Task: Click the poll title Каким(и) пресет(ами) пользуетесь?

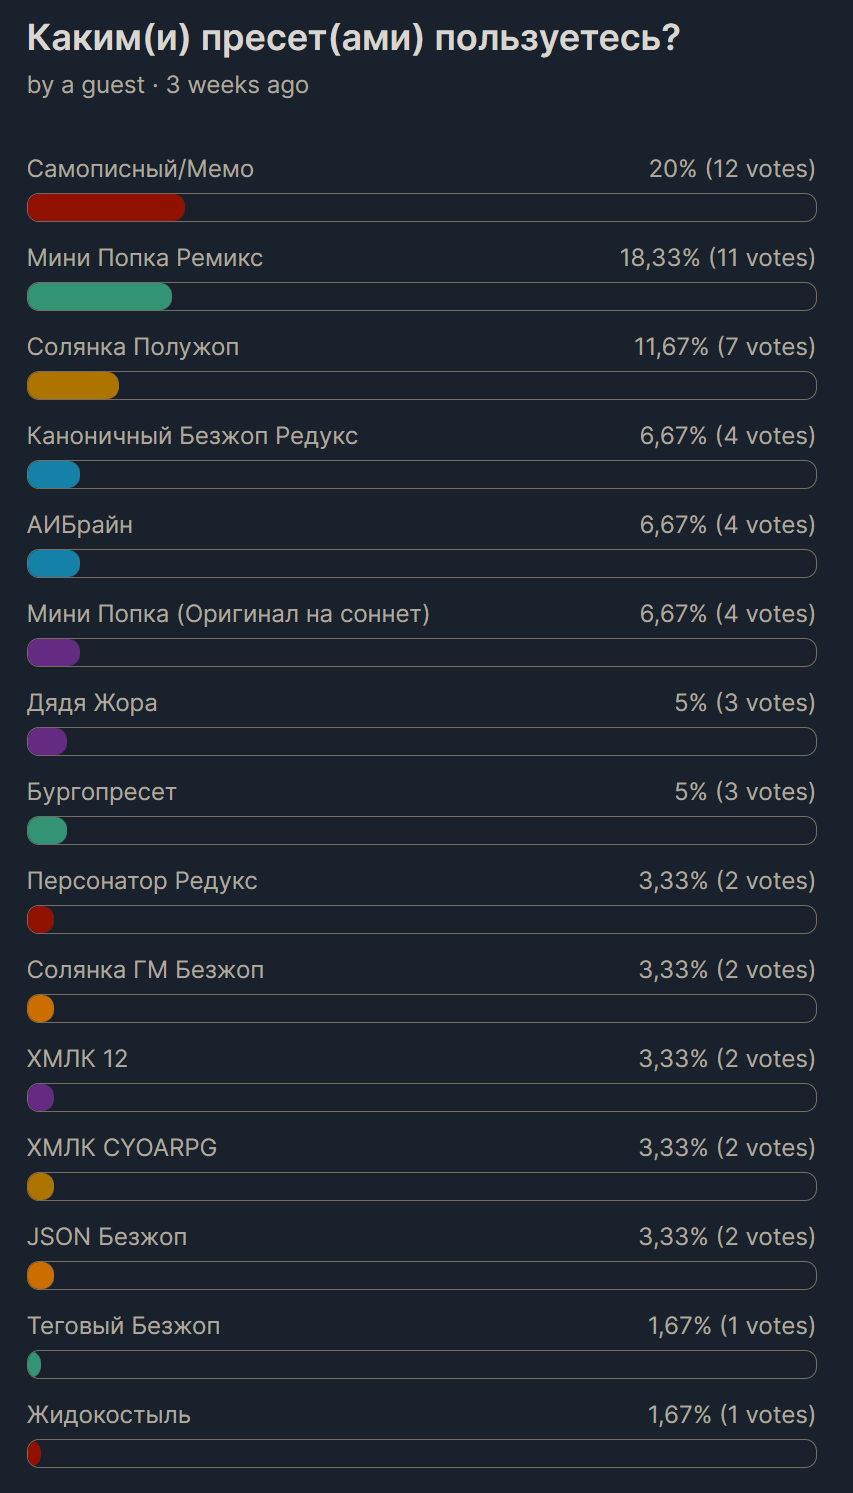Action: [x=353, y=38]
